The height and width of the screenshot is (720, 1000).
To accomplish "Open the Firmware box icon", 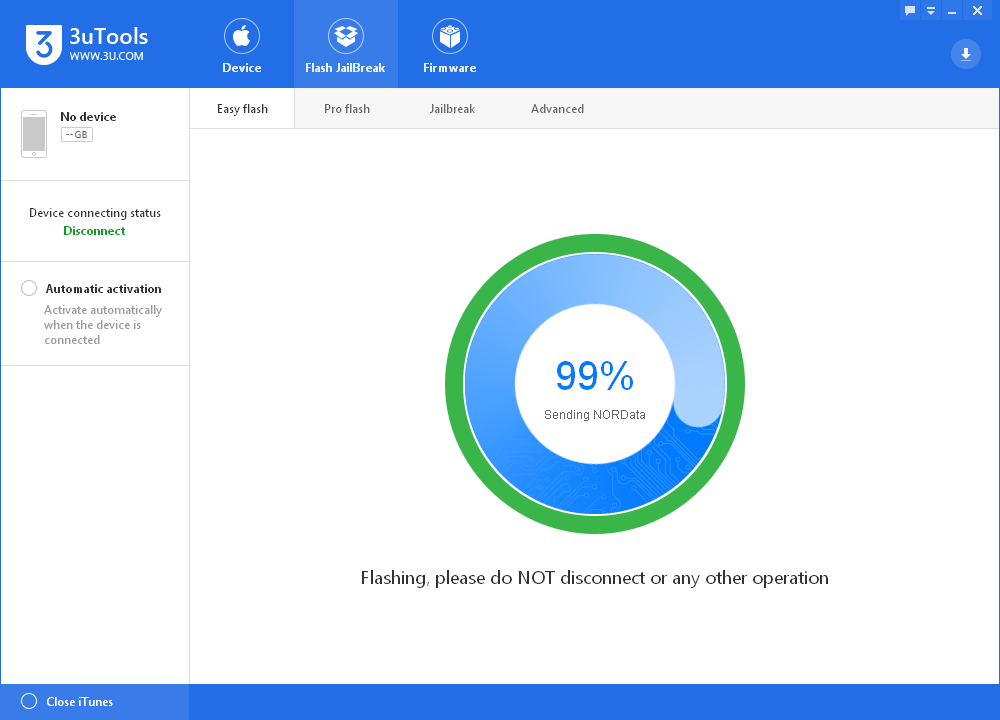I will [450, 36].
